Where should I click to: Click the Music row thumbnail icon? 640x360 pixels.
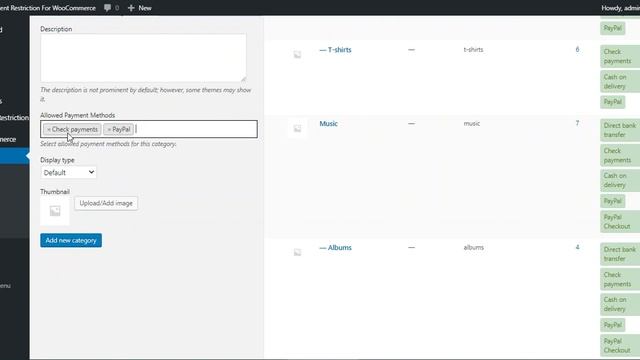click(x=298, y=129)
